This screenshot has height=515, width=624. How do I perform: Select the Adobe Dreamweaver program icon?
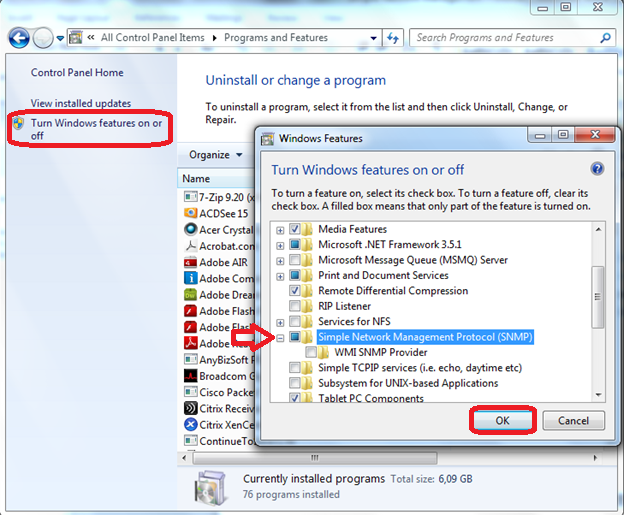[x=191, y=295]
